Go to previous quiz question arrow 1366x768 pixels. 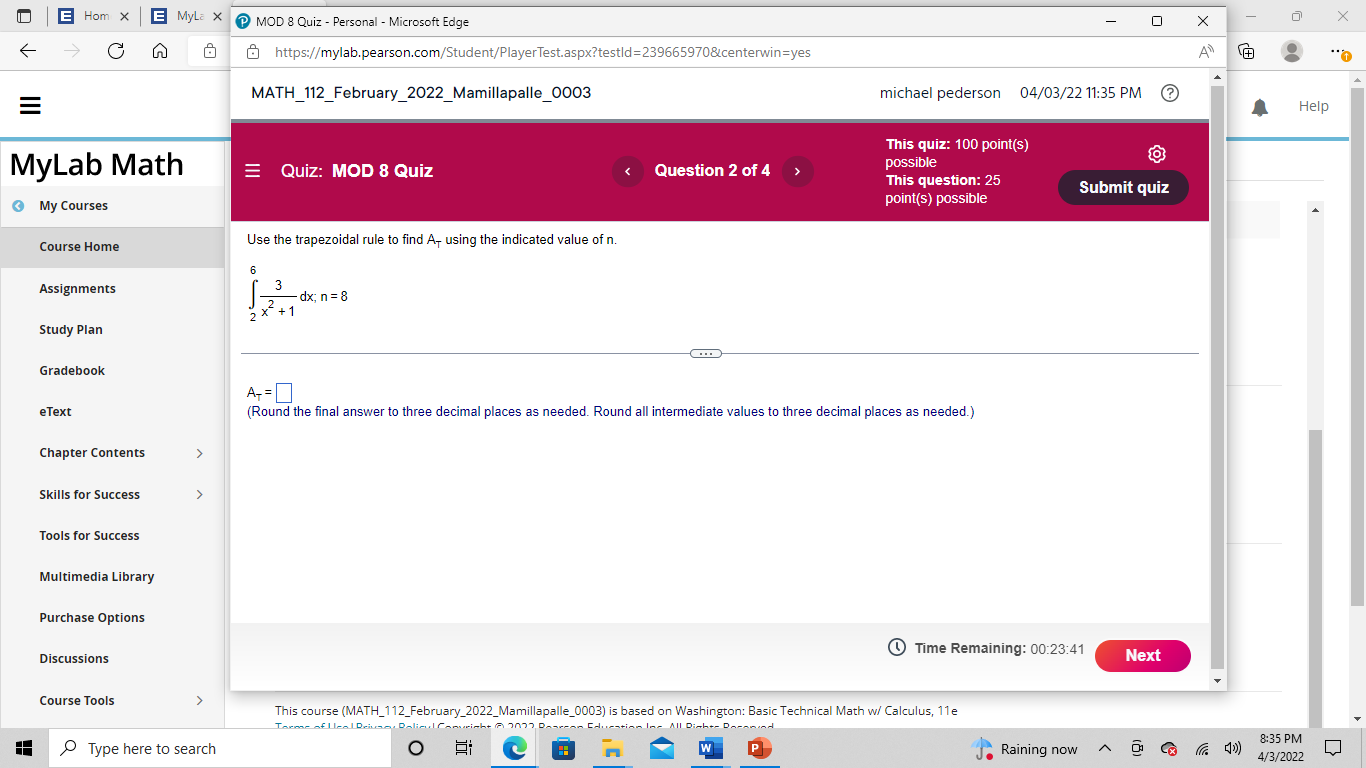(x=627, y=171)
